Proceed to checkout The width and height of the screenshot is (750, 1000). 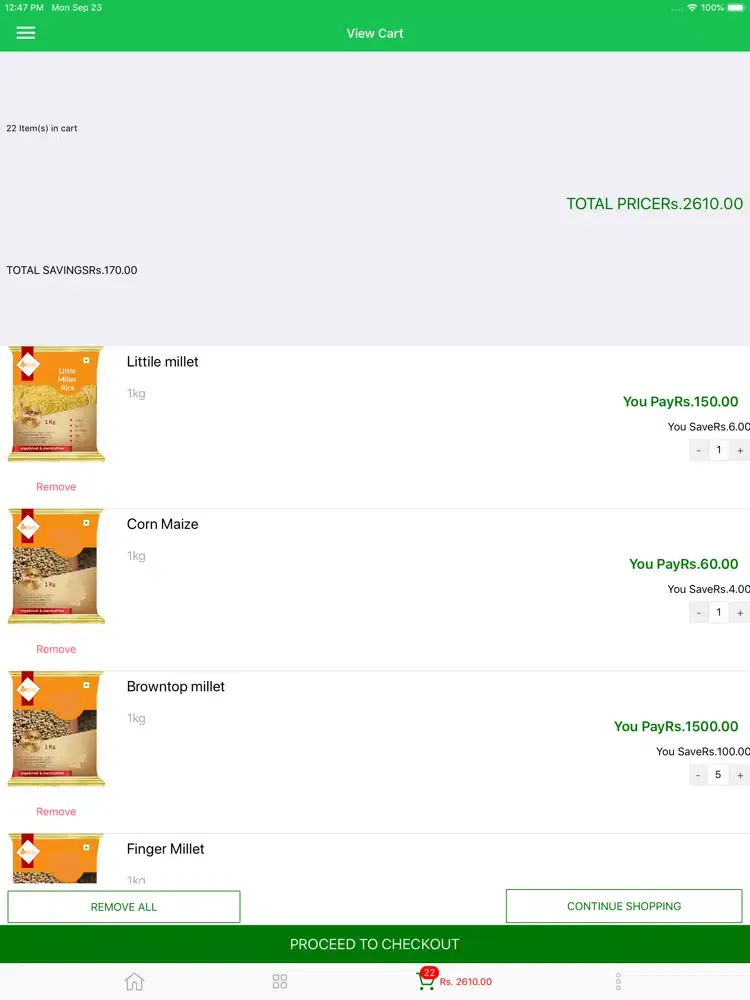point(375,944)
